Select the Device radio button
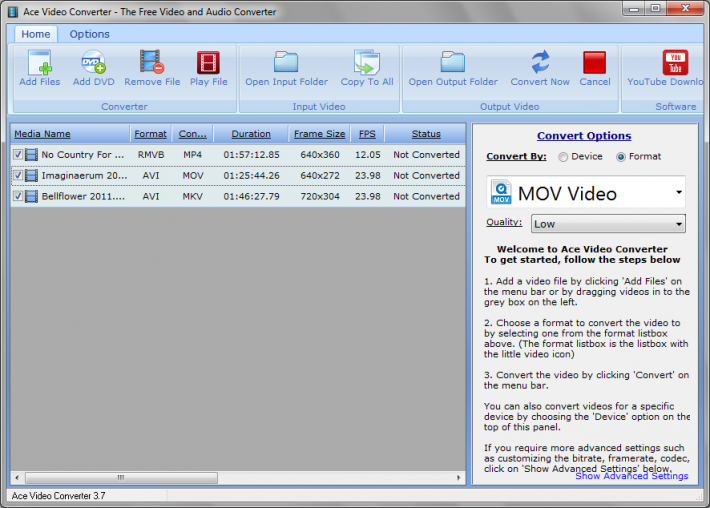Viewport: 710px width, 508px height. click(563, 157)
